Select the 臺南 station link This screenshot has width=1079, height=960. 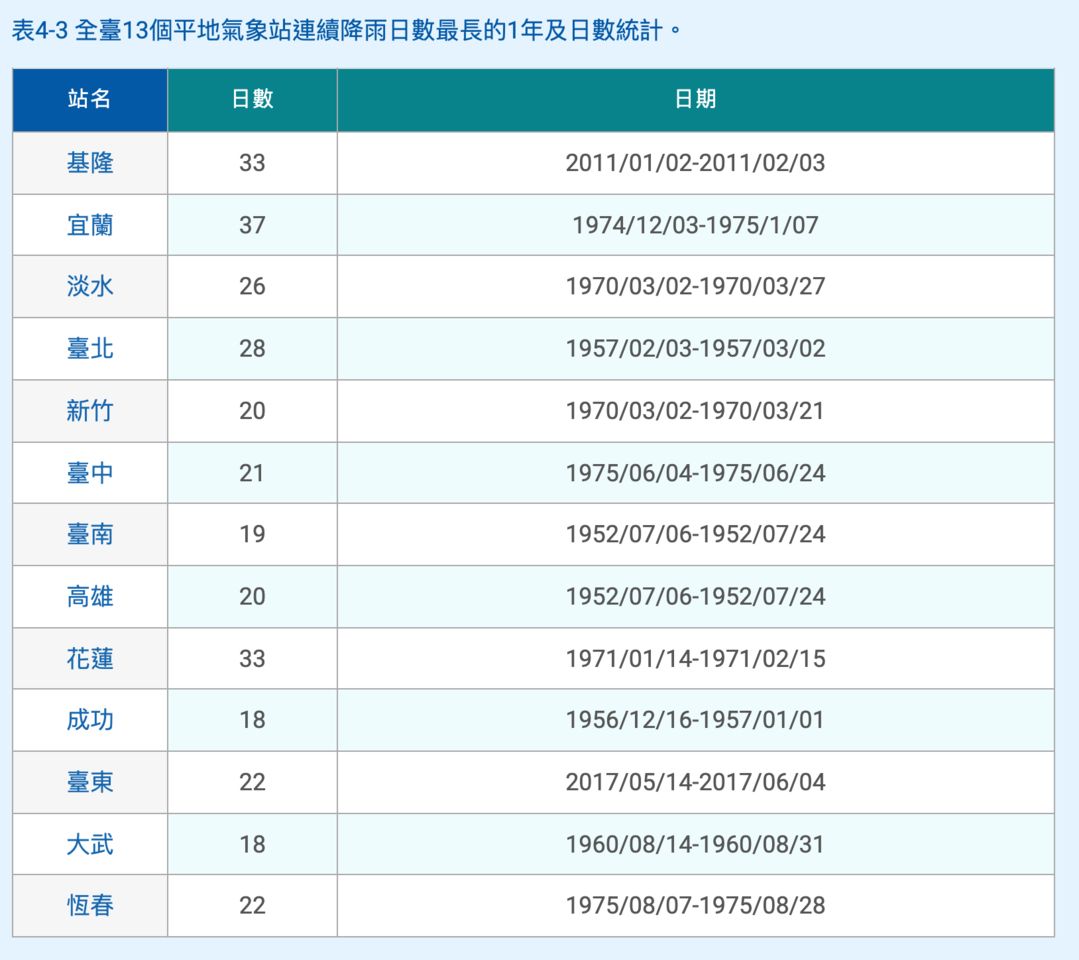(90, 534)
